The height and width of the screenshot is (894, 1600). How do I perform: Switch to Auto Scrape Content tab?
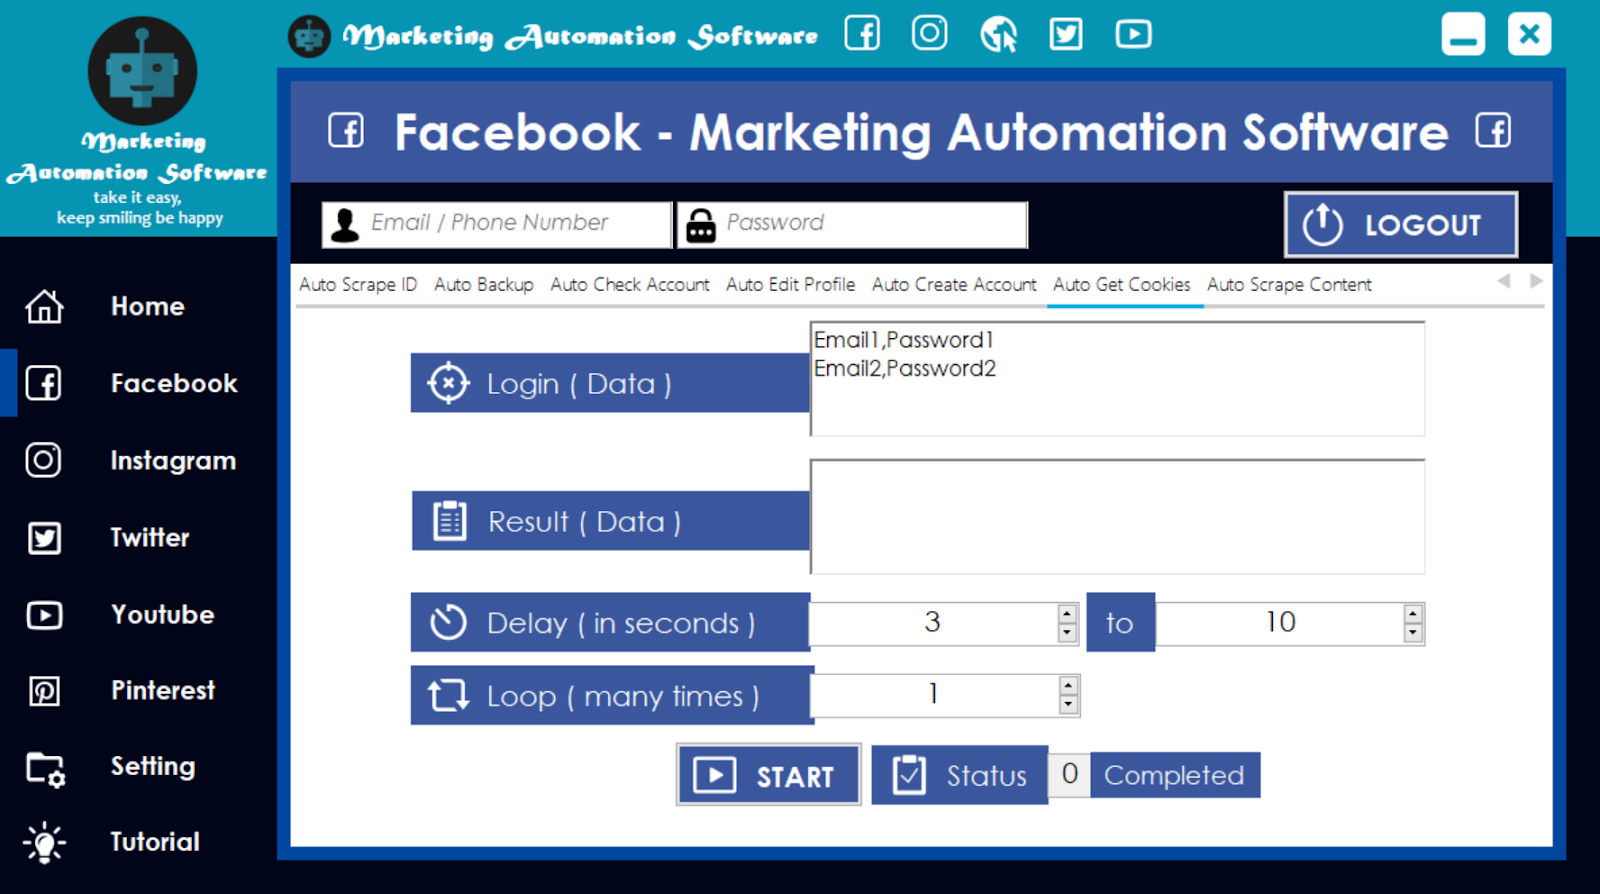(1290, 285)
